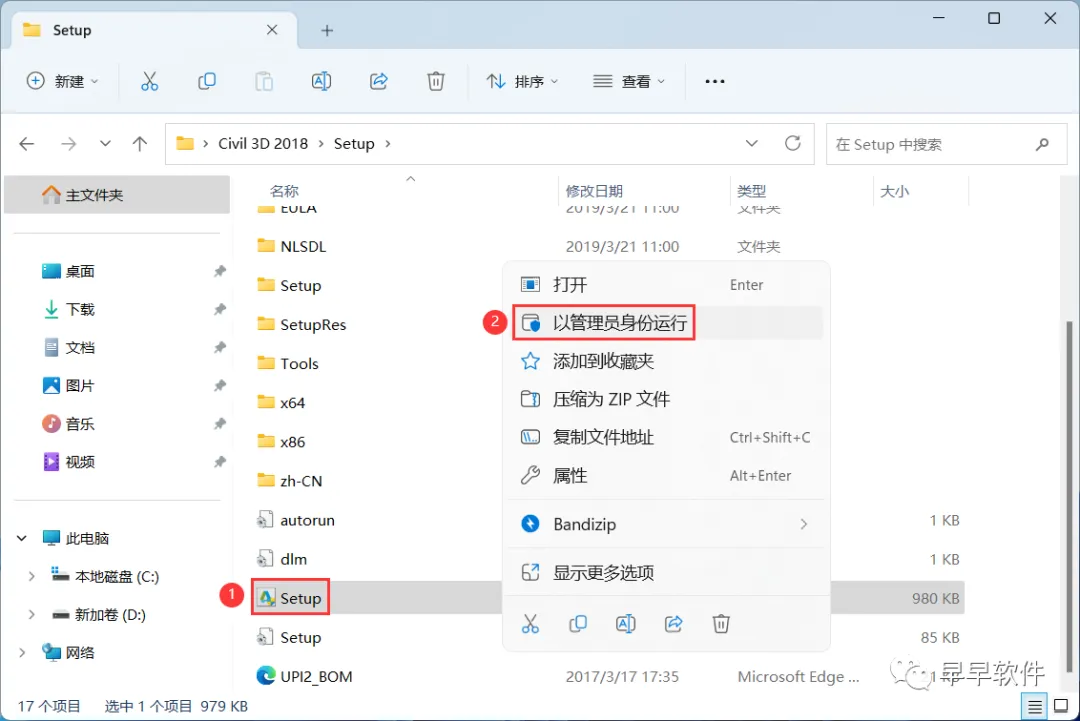
Task: Choose 以管理员身份运行 from context menu
Action: click(x=666, y=322)
